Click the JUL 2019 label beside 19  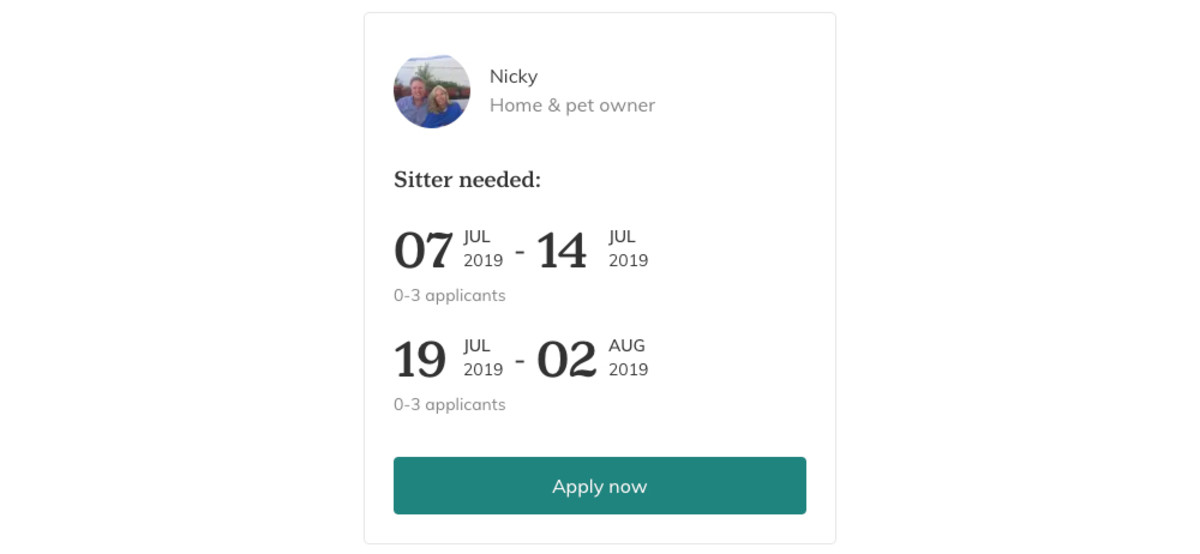pyautogui.click(x=483, y=358)
